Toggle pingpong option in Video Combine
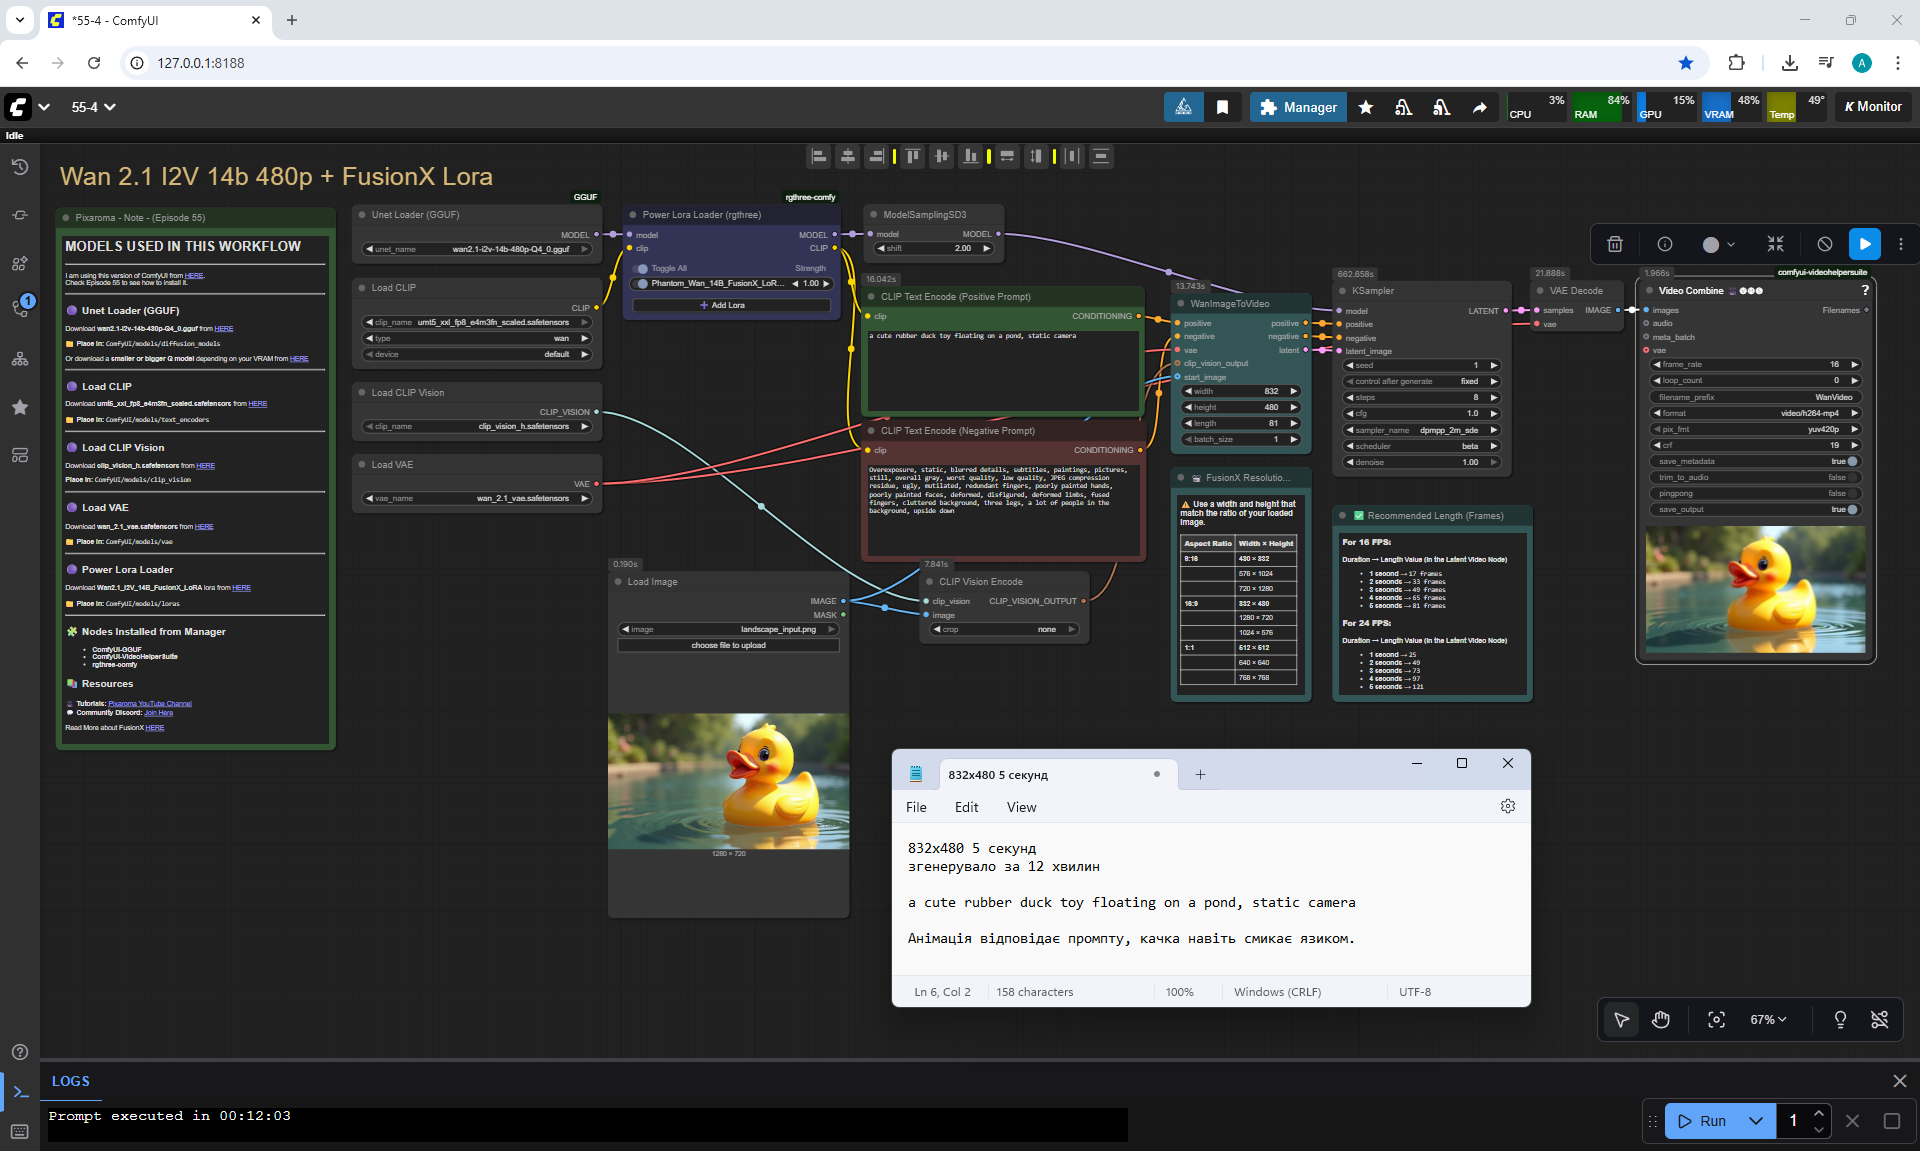This screenshot has width=1920, height=1151. tap(1851, 493)
